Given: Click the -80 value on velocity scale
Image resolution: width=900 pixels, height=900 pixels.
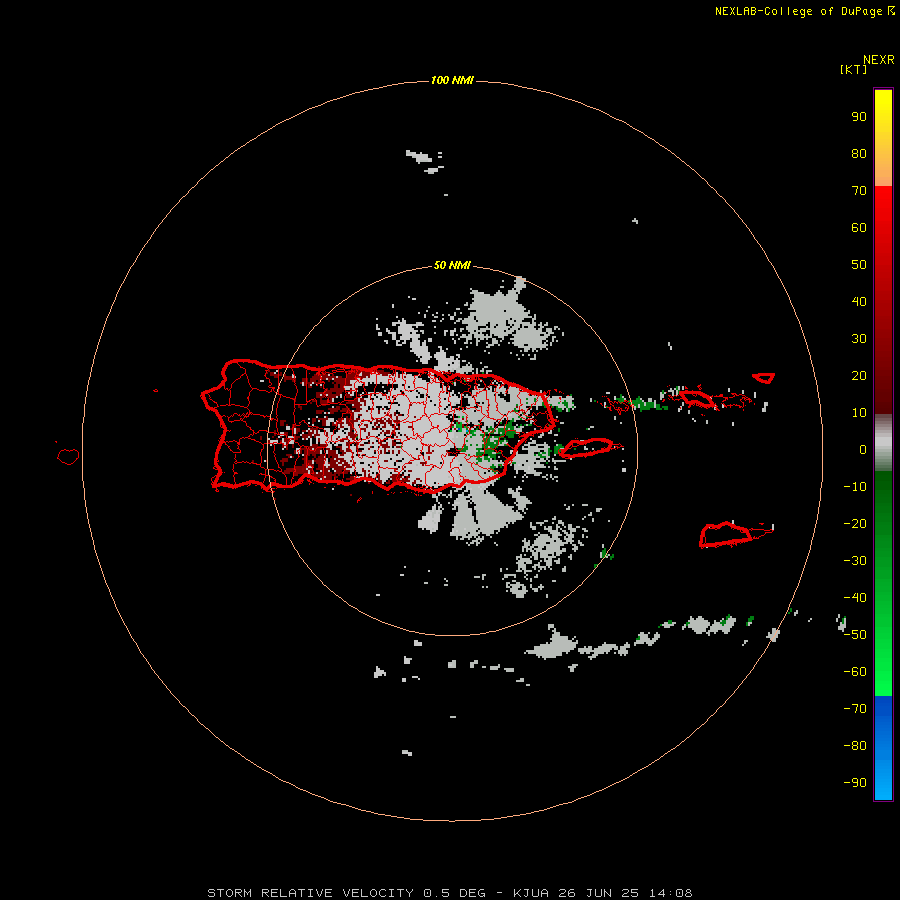Looking at the screenshot, I should tap(855, 746).
